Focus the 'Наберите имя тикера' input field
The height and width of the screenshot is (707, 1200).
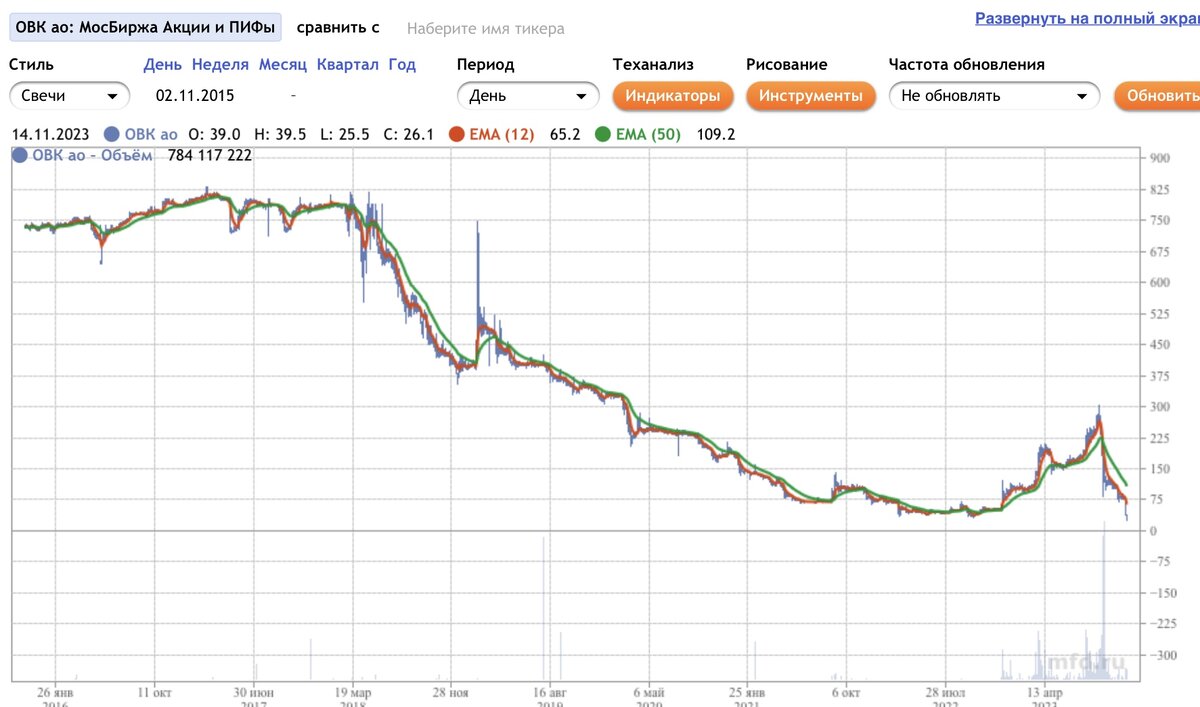point(486,28)
